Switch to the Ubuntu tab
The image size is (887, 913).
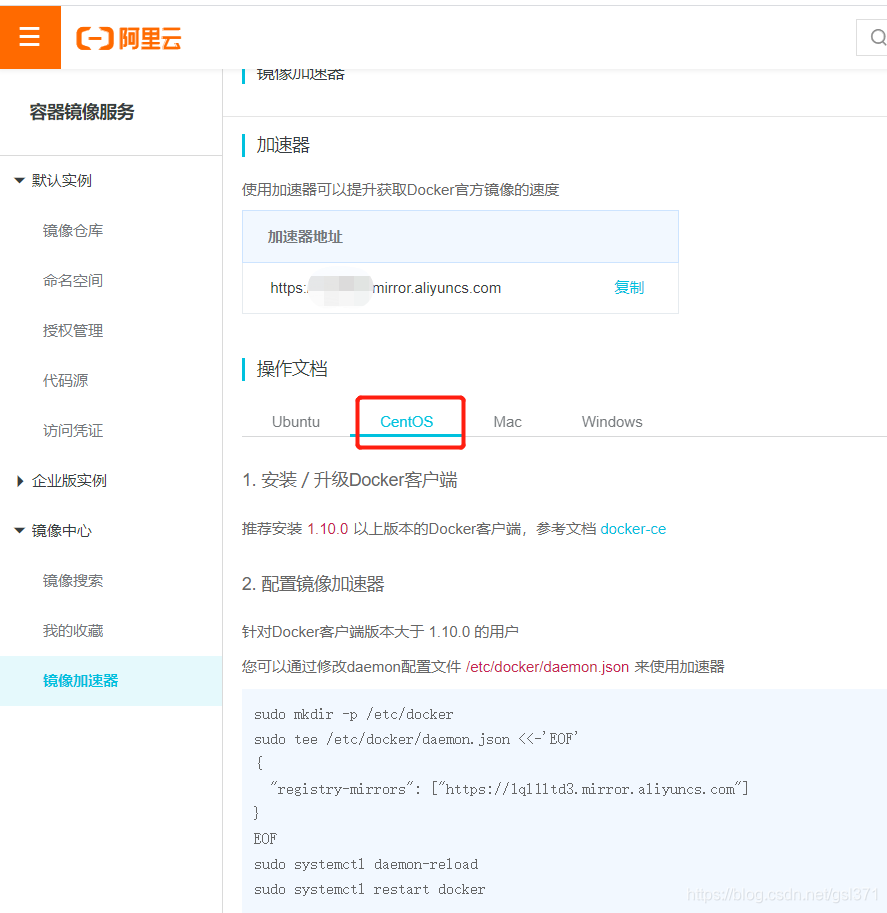coord(295,421)
